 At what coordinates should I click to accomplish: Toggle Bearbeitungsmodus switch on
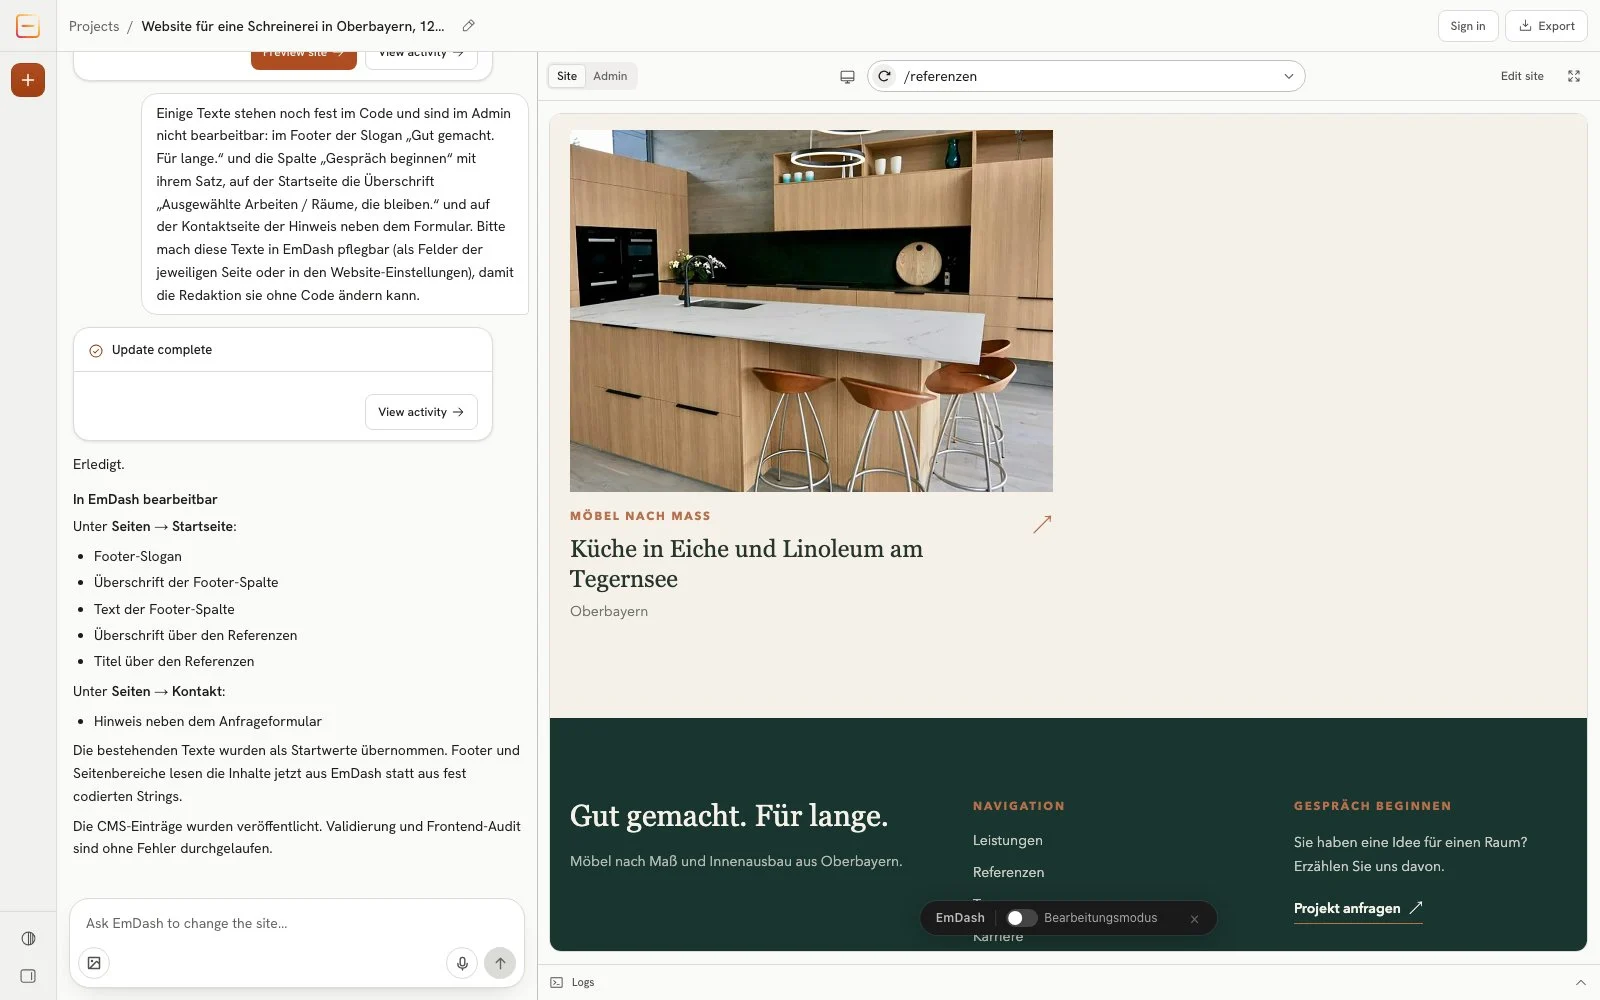coord(1021,918)
